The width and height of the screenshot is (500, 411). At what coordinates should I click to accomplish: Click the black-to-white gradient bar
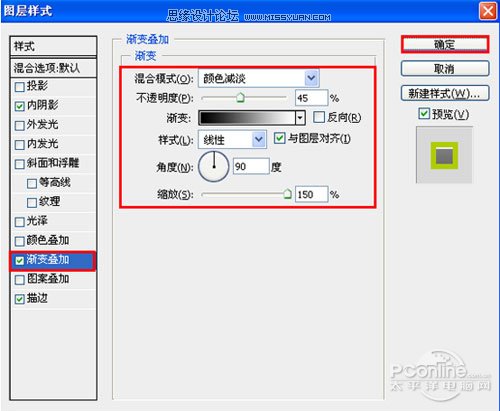point(247,118)
